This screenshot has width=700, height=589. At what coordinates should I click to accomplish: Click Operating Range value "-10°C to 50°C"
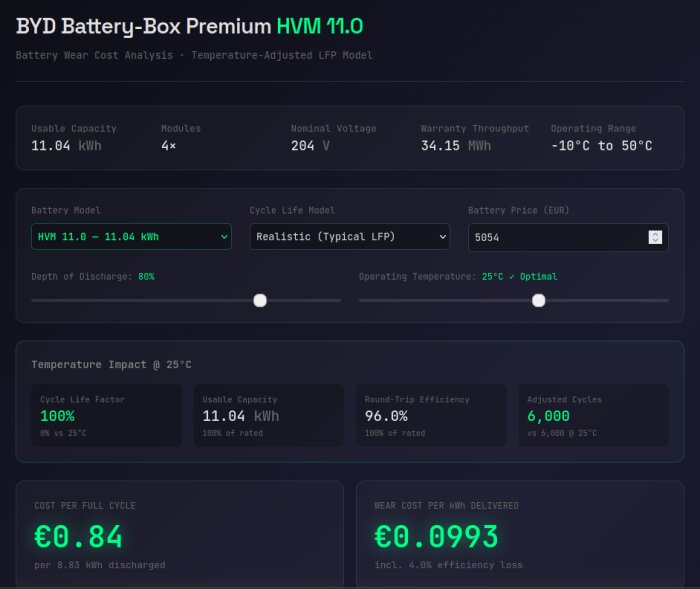[601, 146]
